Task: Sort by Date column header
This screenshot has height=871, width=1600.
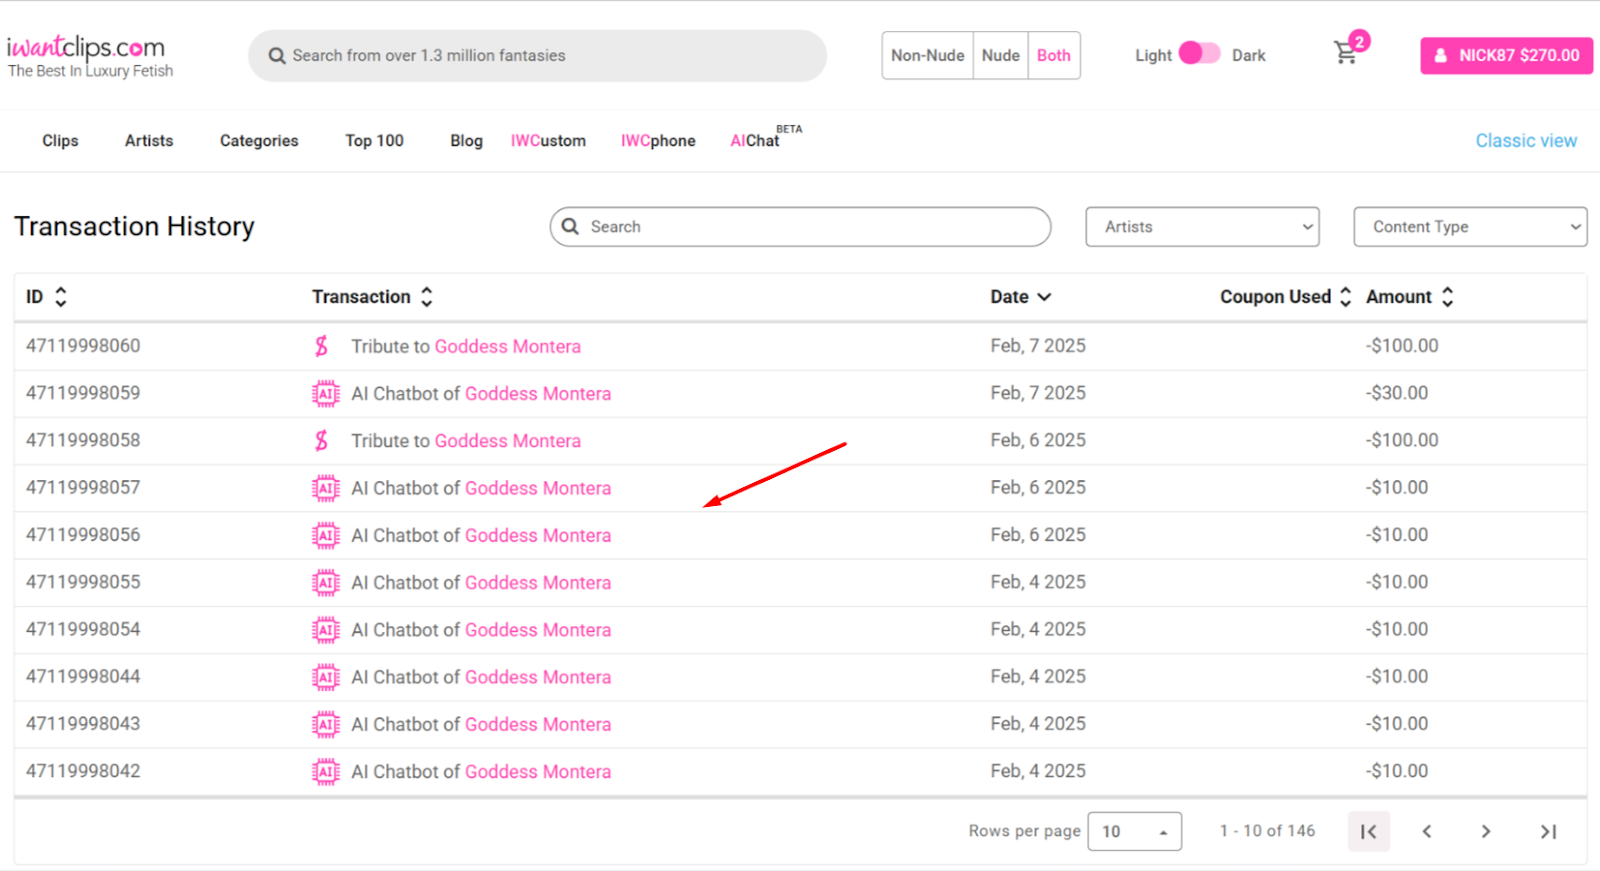Action: (x=1021, y=297)
